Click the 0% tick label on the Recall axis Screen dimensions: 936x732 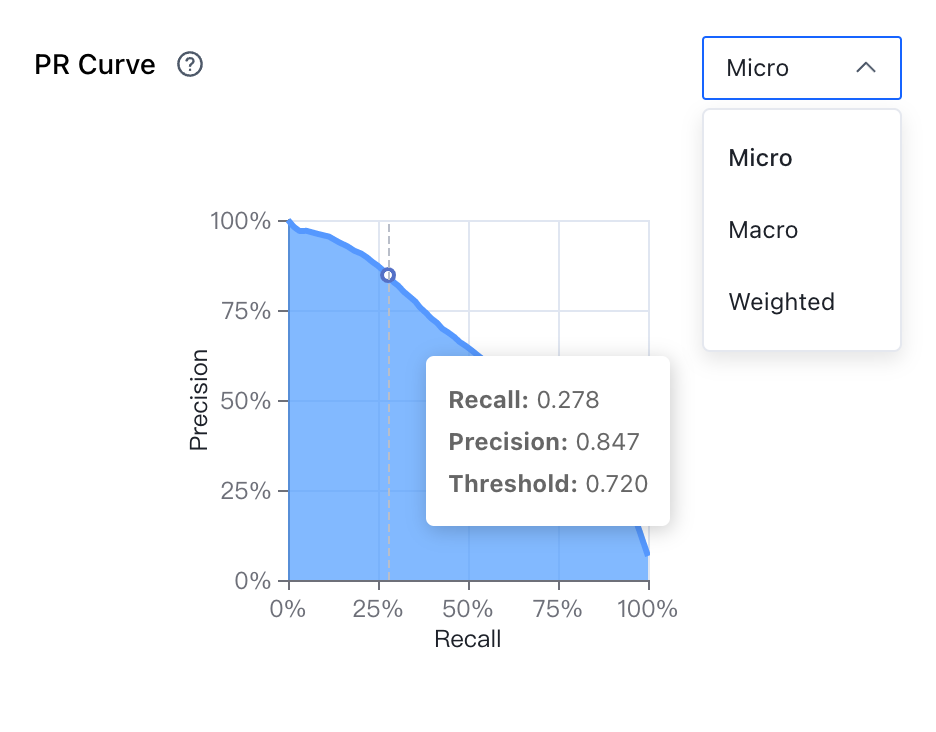(x=288, y=609)
